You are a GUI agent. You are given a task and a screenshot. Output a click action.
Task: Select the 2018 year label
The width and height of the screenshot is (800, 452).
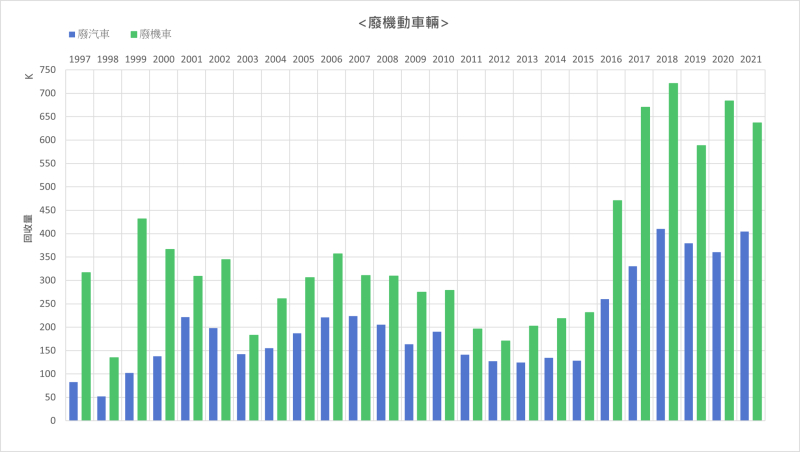tap(667, 59)
